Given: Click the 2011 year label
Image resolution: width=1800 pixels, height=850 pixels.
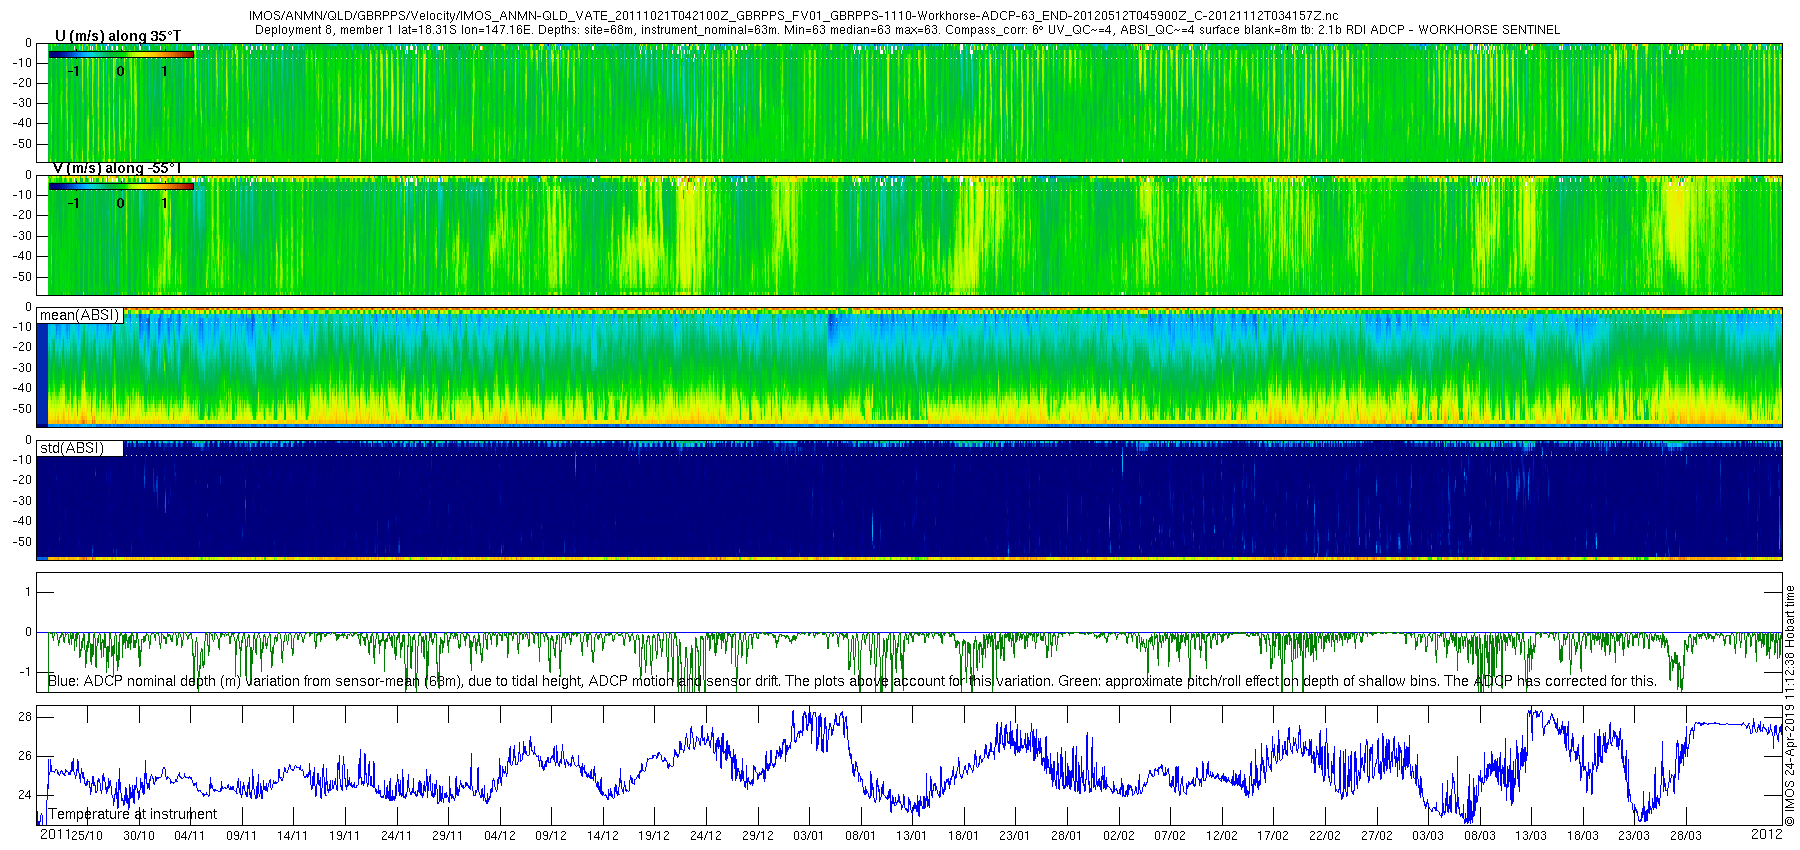Looking at the screenshot, I should point(54,834).
